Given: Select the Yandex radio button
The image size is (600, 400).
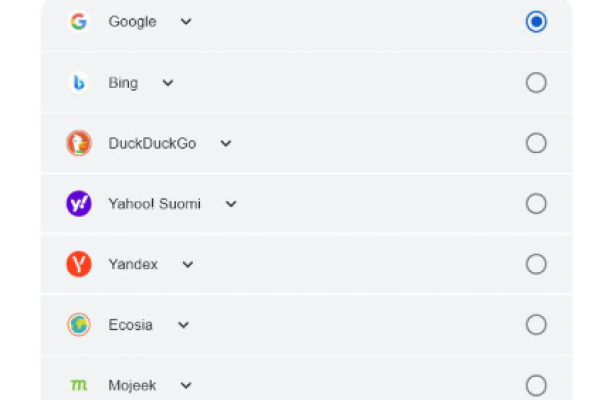Looking at the screenshot, I should click(x=536, y=264).
